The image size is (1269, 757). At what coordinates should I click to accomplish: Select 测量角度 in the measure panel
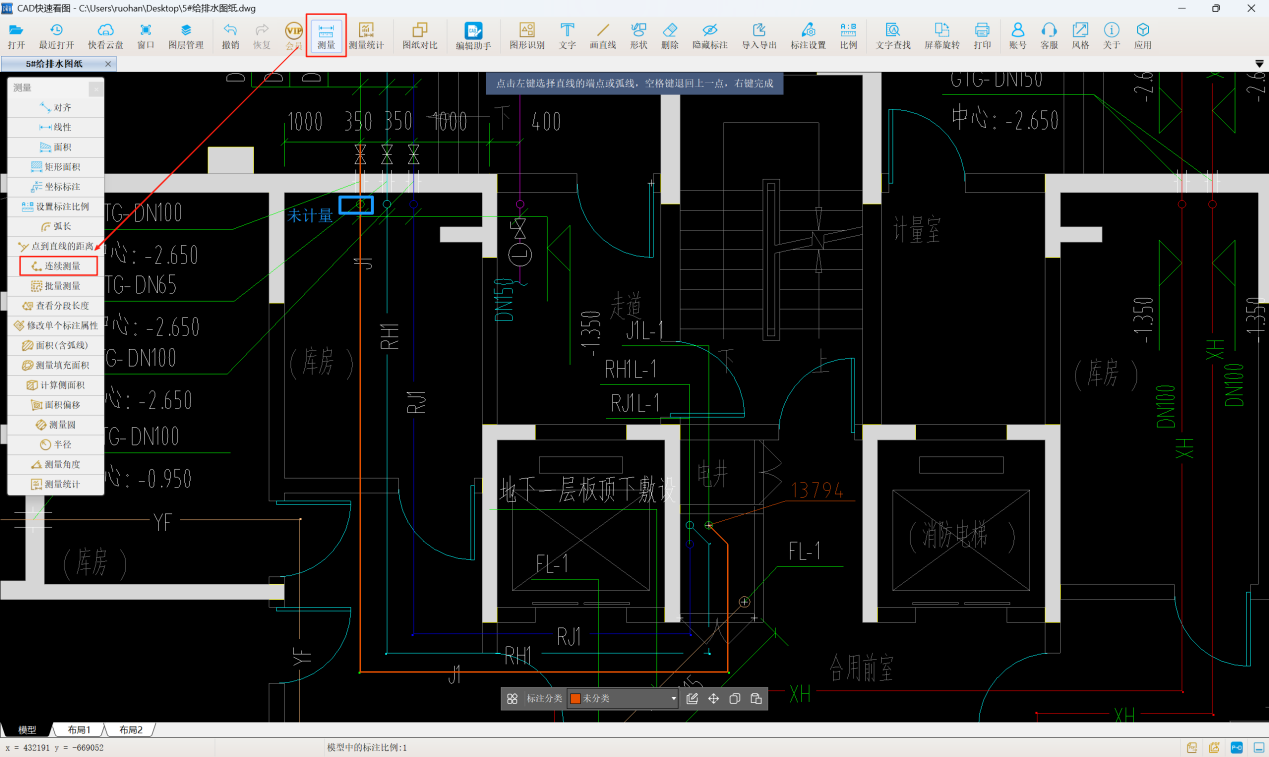coord(56,464)
